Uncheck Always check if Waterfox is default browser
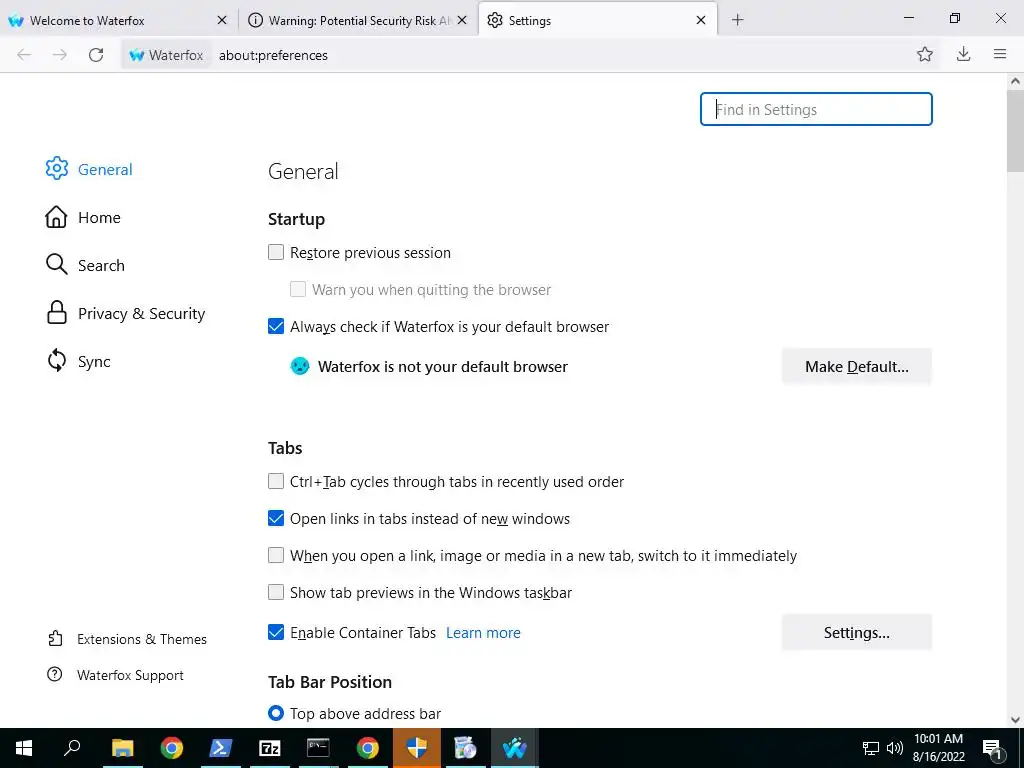1024x768 pixels. click(x=276, y=326)
